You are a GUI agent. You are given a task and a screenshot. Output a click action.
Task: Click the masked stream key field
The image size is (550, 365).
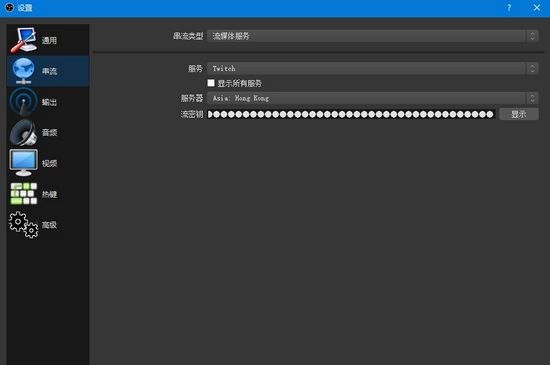pos(351,114)
